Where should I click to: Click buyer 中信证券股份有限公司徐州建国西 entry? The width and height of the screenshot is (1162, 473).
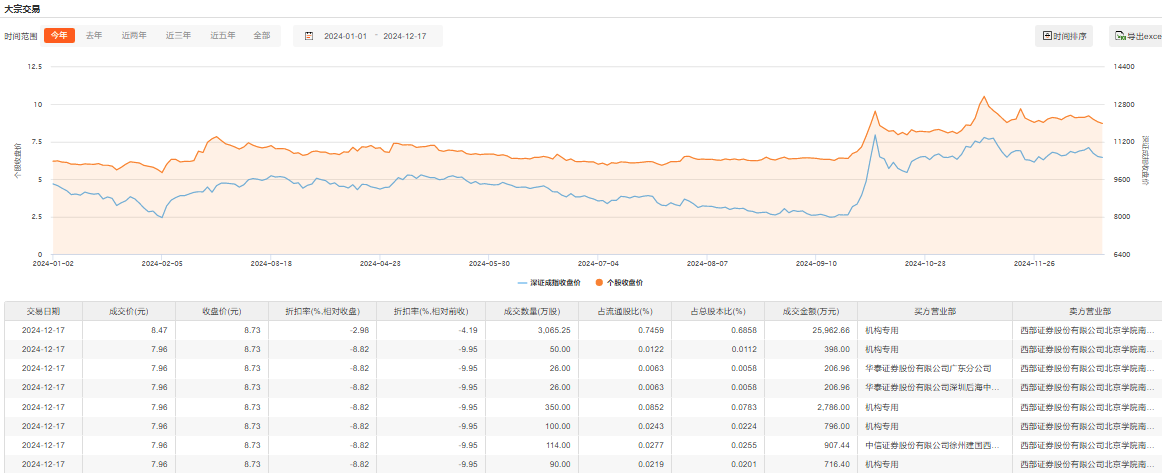pos(932,444)
